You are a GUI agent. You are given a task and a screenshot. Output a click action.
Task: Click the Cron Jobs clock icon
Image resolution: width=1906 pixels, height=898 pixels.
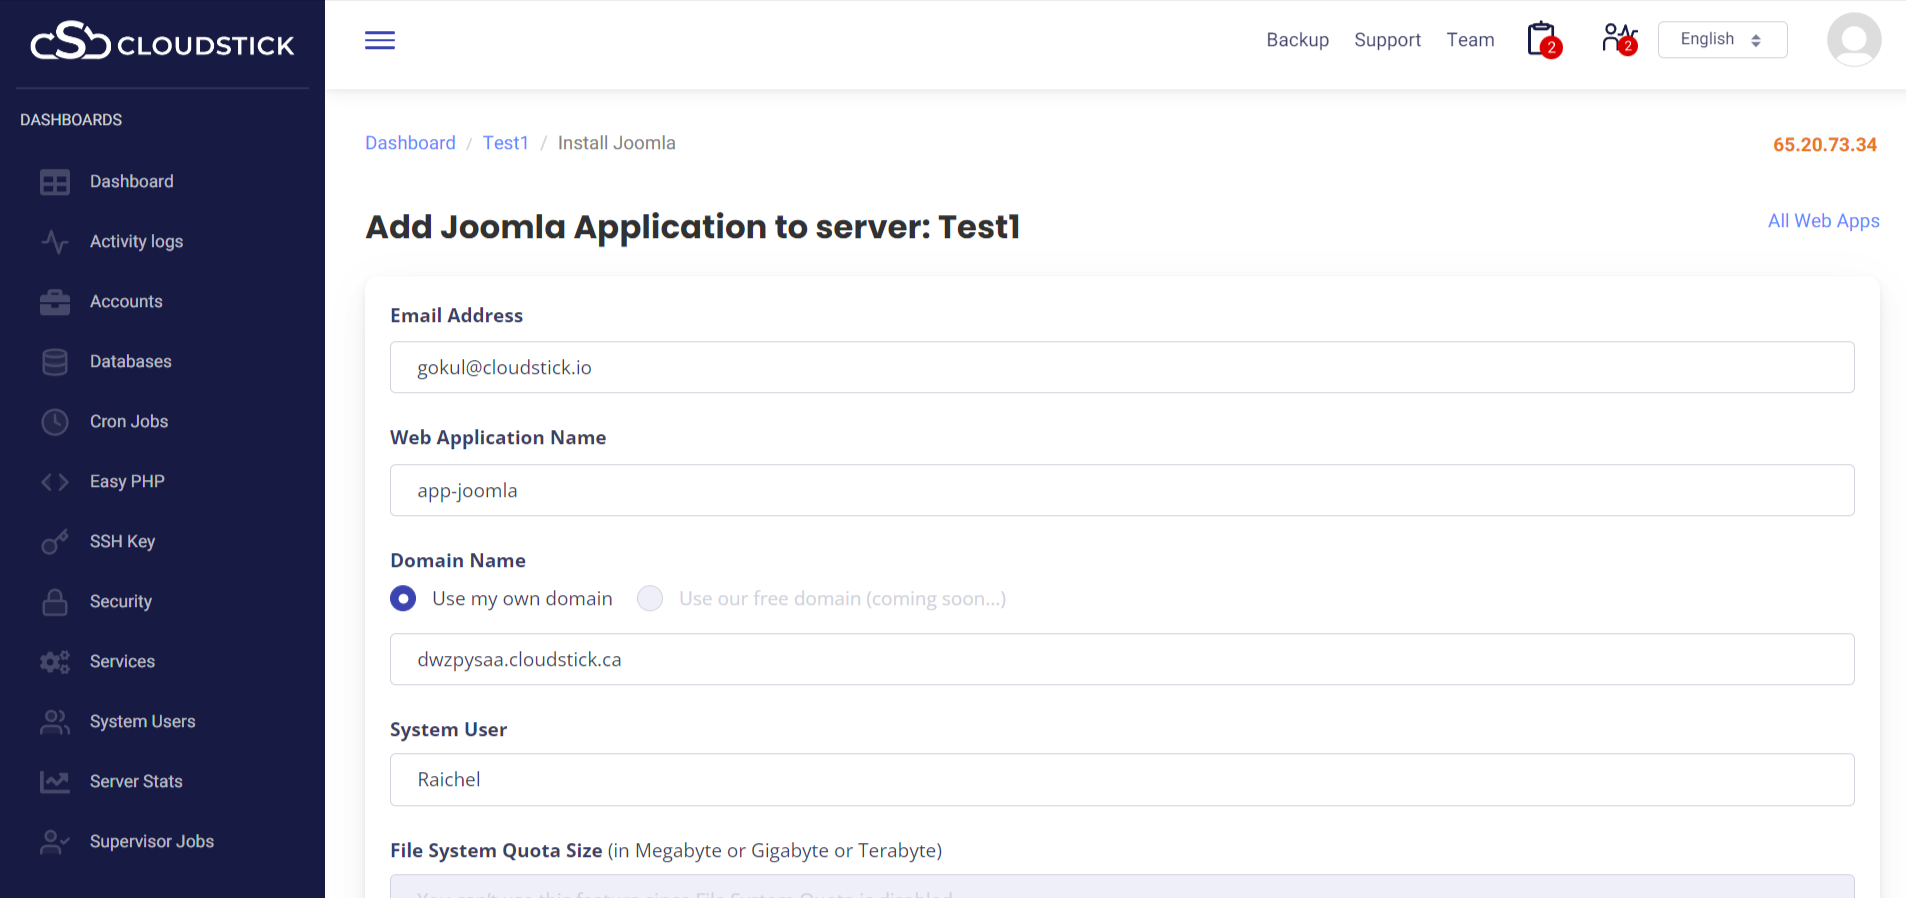[55, 422]
